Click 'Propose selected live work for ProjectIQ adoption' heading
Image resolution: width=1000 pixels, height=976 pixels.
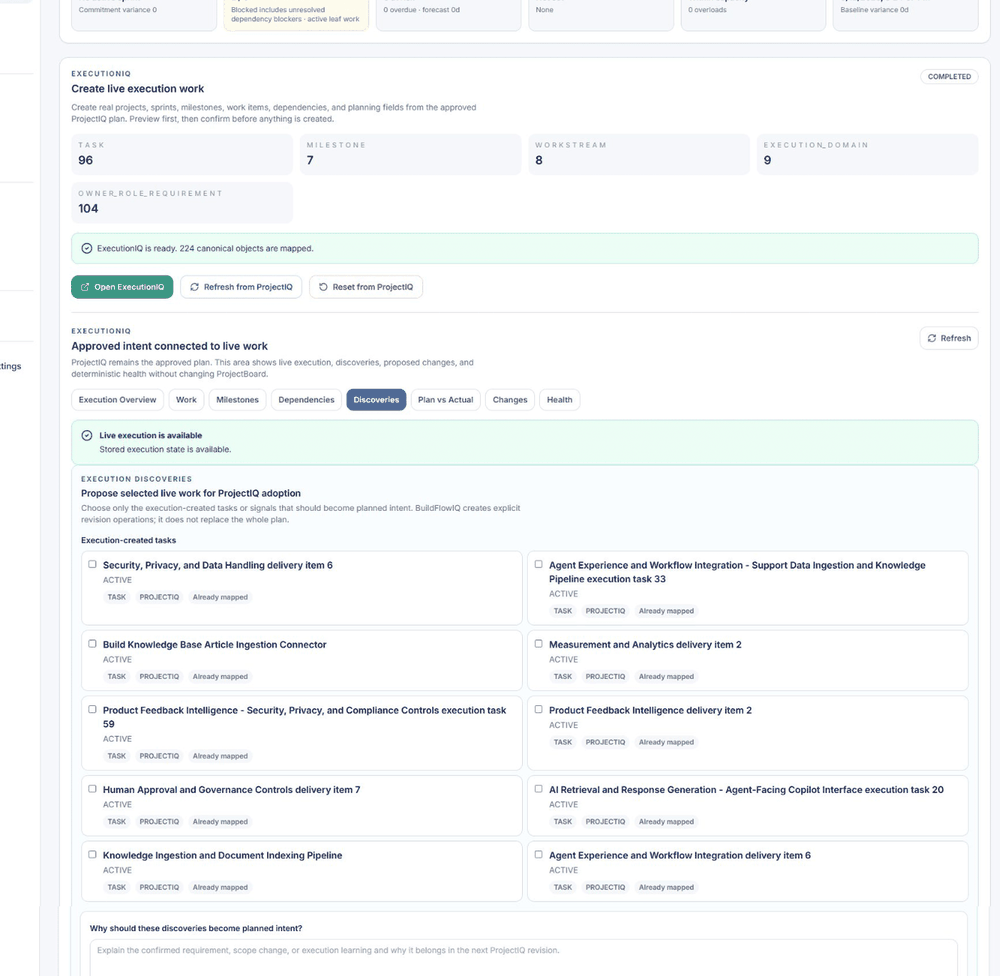[191, 493]
